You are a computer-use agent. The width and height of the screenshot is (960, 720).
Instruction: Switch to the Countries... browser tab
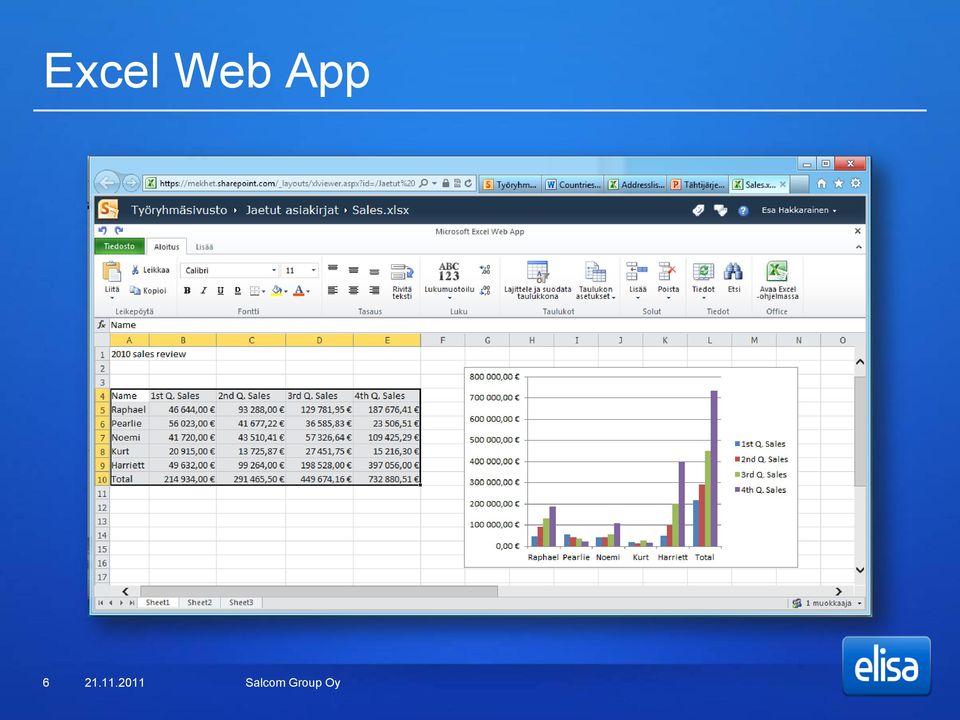pos(573,184)
